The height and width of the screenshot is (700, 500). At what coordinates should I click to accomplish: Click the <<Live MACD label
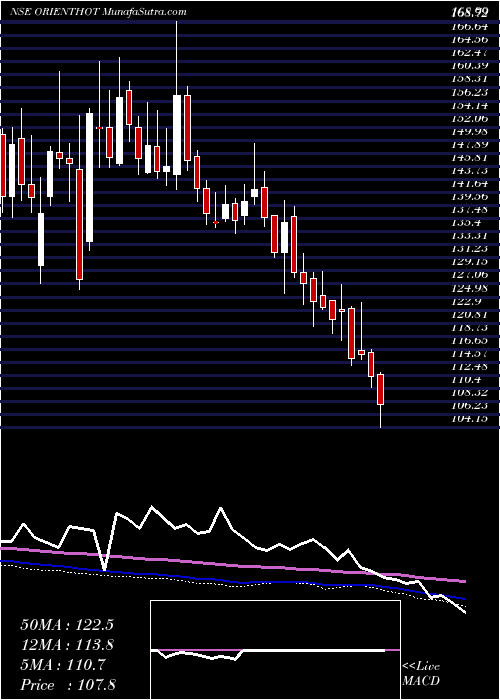(x=421, y=674)
